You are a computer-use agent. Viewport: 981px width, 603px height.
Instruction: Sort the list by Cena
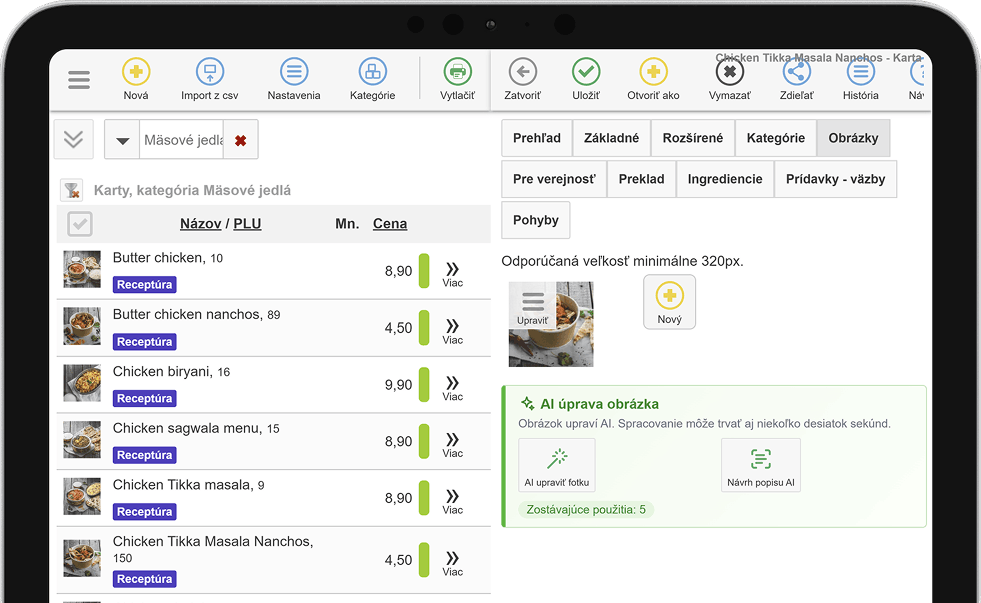coord(390,223)
